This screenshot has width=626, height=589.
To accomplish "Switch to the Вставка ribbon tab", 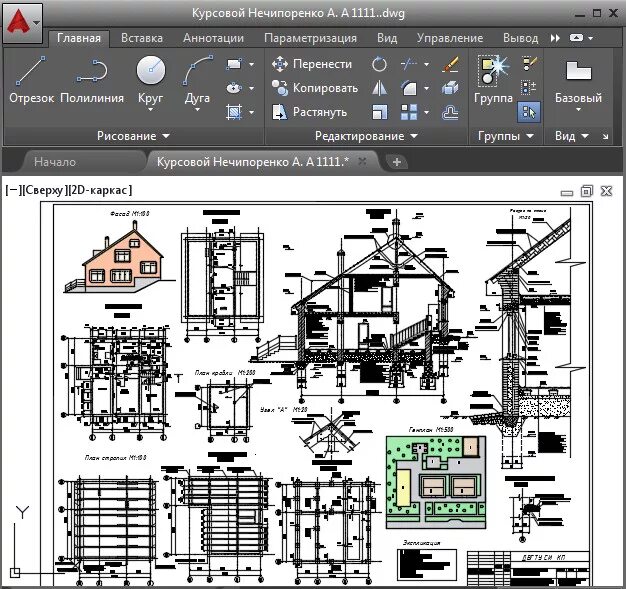I will point(142,38).
